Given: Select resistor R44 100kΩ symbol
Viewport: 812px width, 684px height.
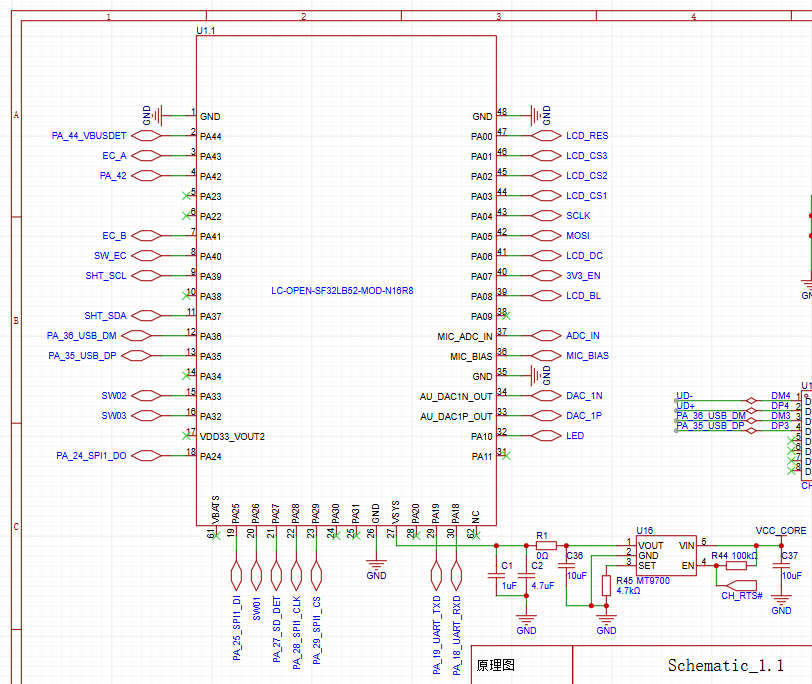Looking at the screenshot, I should pos(736,565).
